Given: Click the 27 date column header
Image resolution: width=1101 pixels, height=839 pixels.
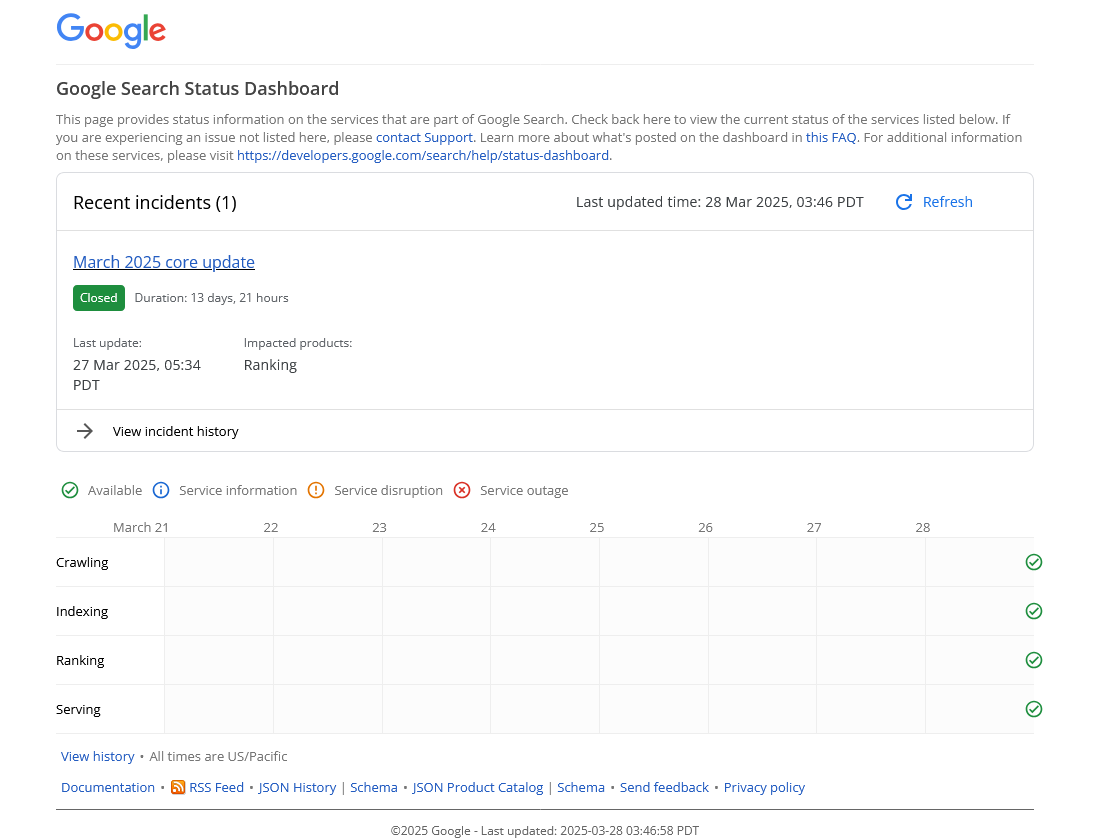Looking at the screenshot, I should click(814, 527).
